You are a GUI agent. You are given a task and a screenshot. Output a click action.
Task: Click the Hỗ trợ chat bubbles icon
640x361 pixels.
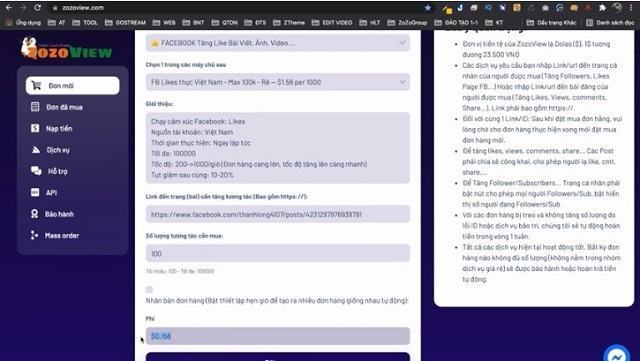36,171
